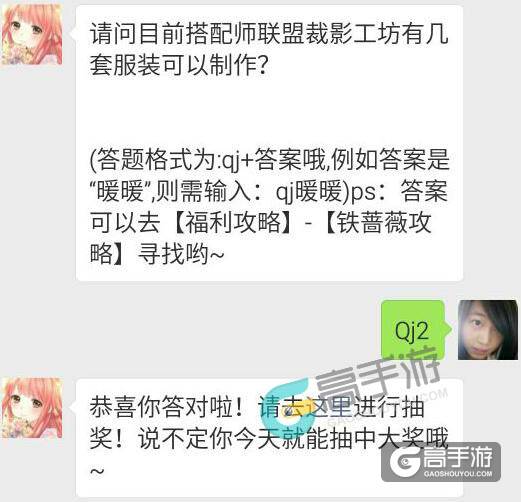Select the qj暖暖 example answer text
The image size is (521, 502).
308,192
